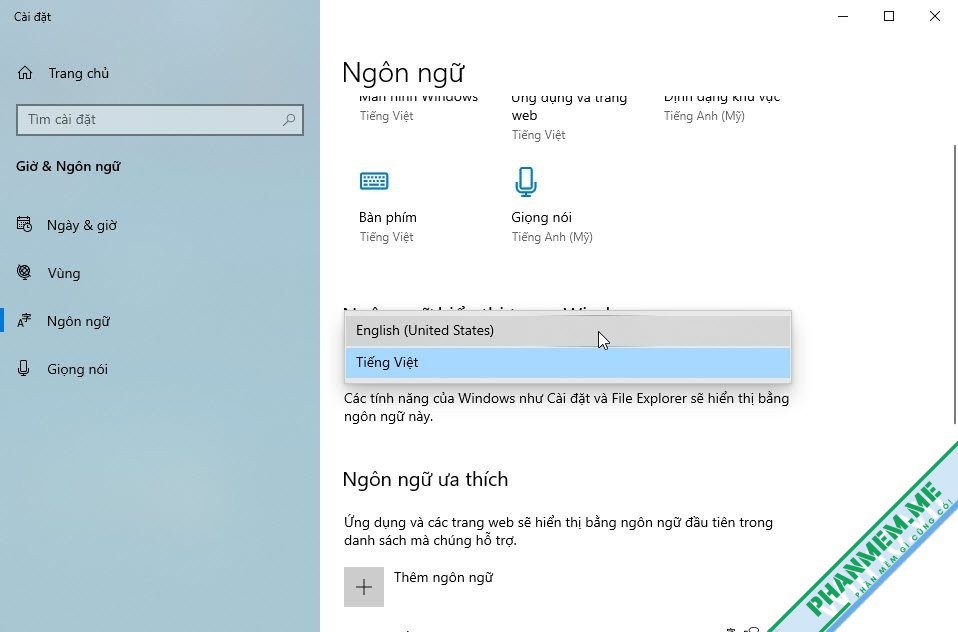Click the Ngày & giờ calendar icon

(x=24, y=224)
